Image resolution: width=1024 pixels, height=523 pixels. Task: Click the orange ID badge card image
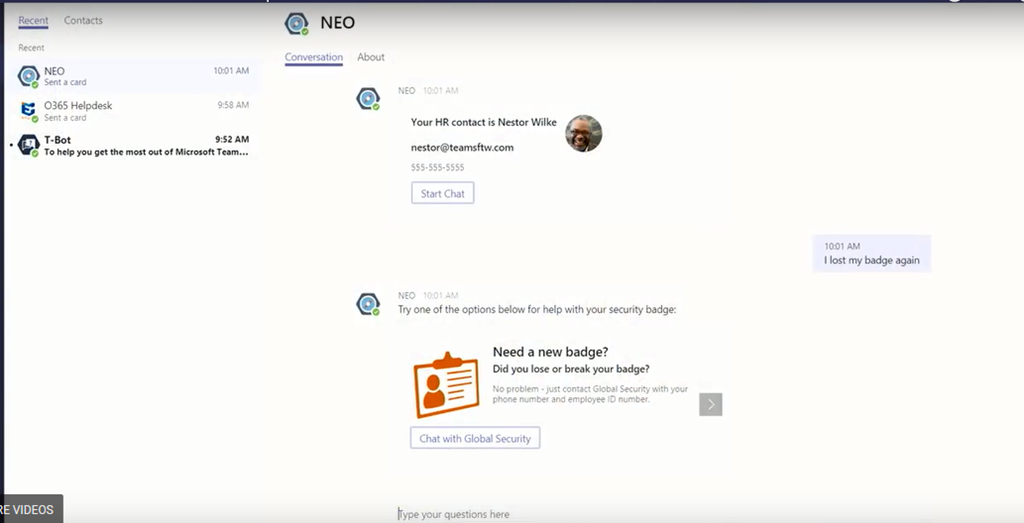pyautogui.click(x=446, y=385)
